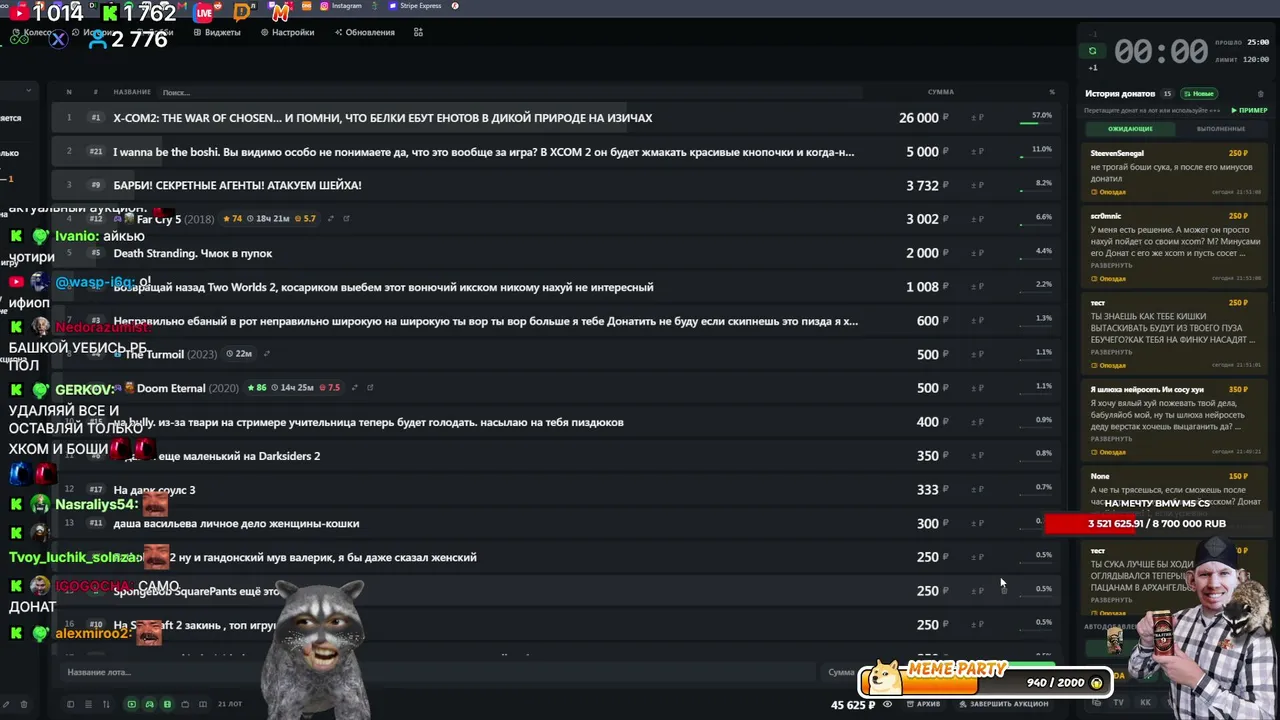This screenshot has height=720, width=1280.
Task: Open the SteevenSenegal donation card
Action: pos(1175,172)
